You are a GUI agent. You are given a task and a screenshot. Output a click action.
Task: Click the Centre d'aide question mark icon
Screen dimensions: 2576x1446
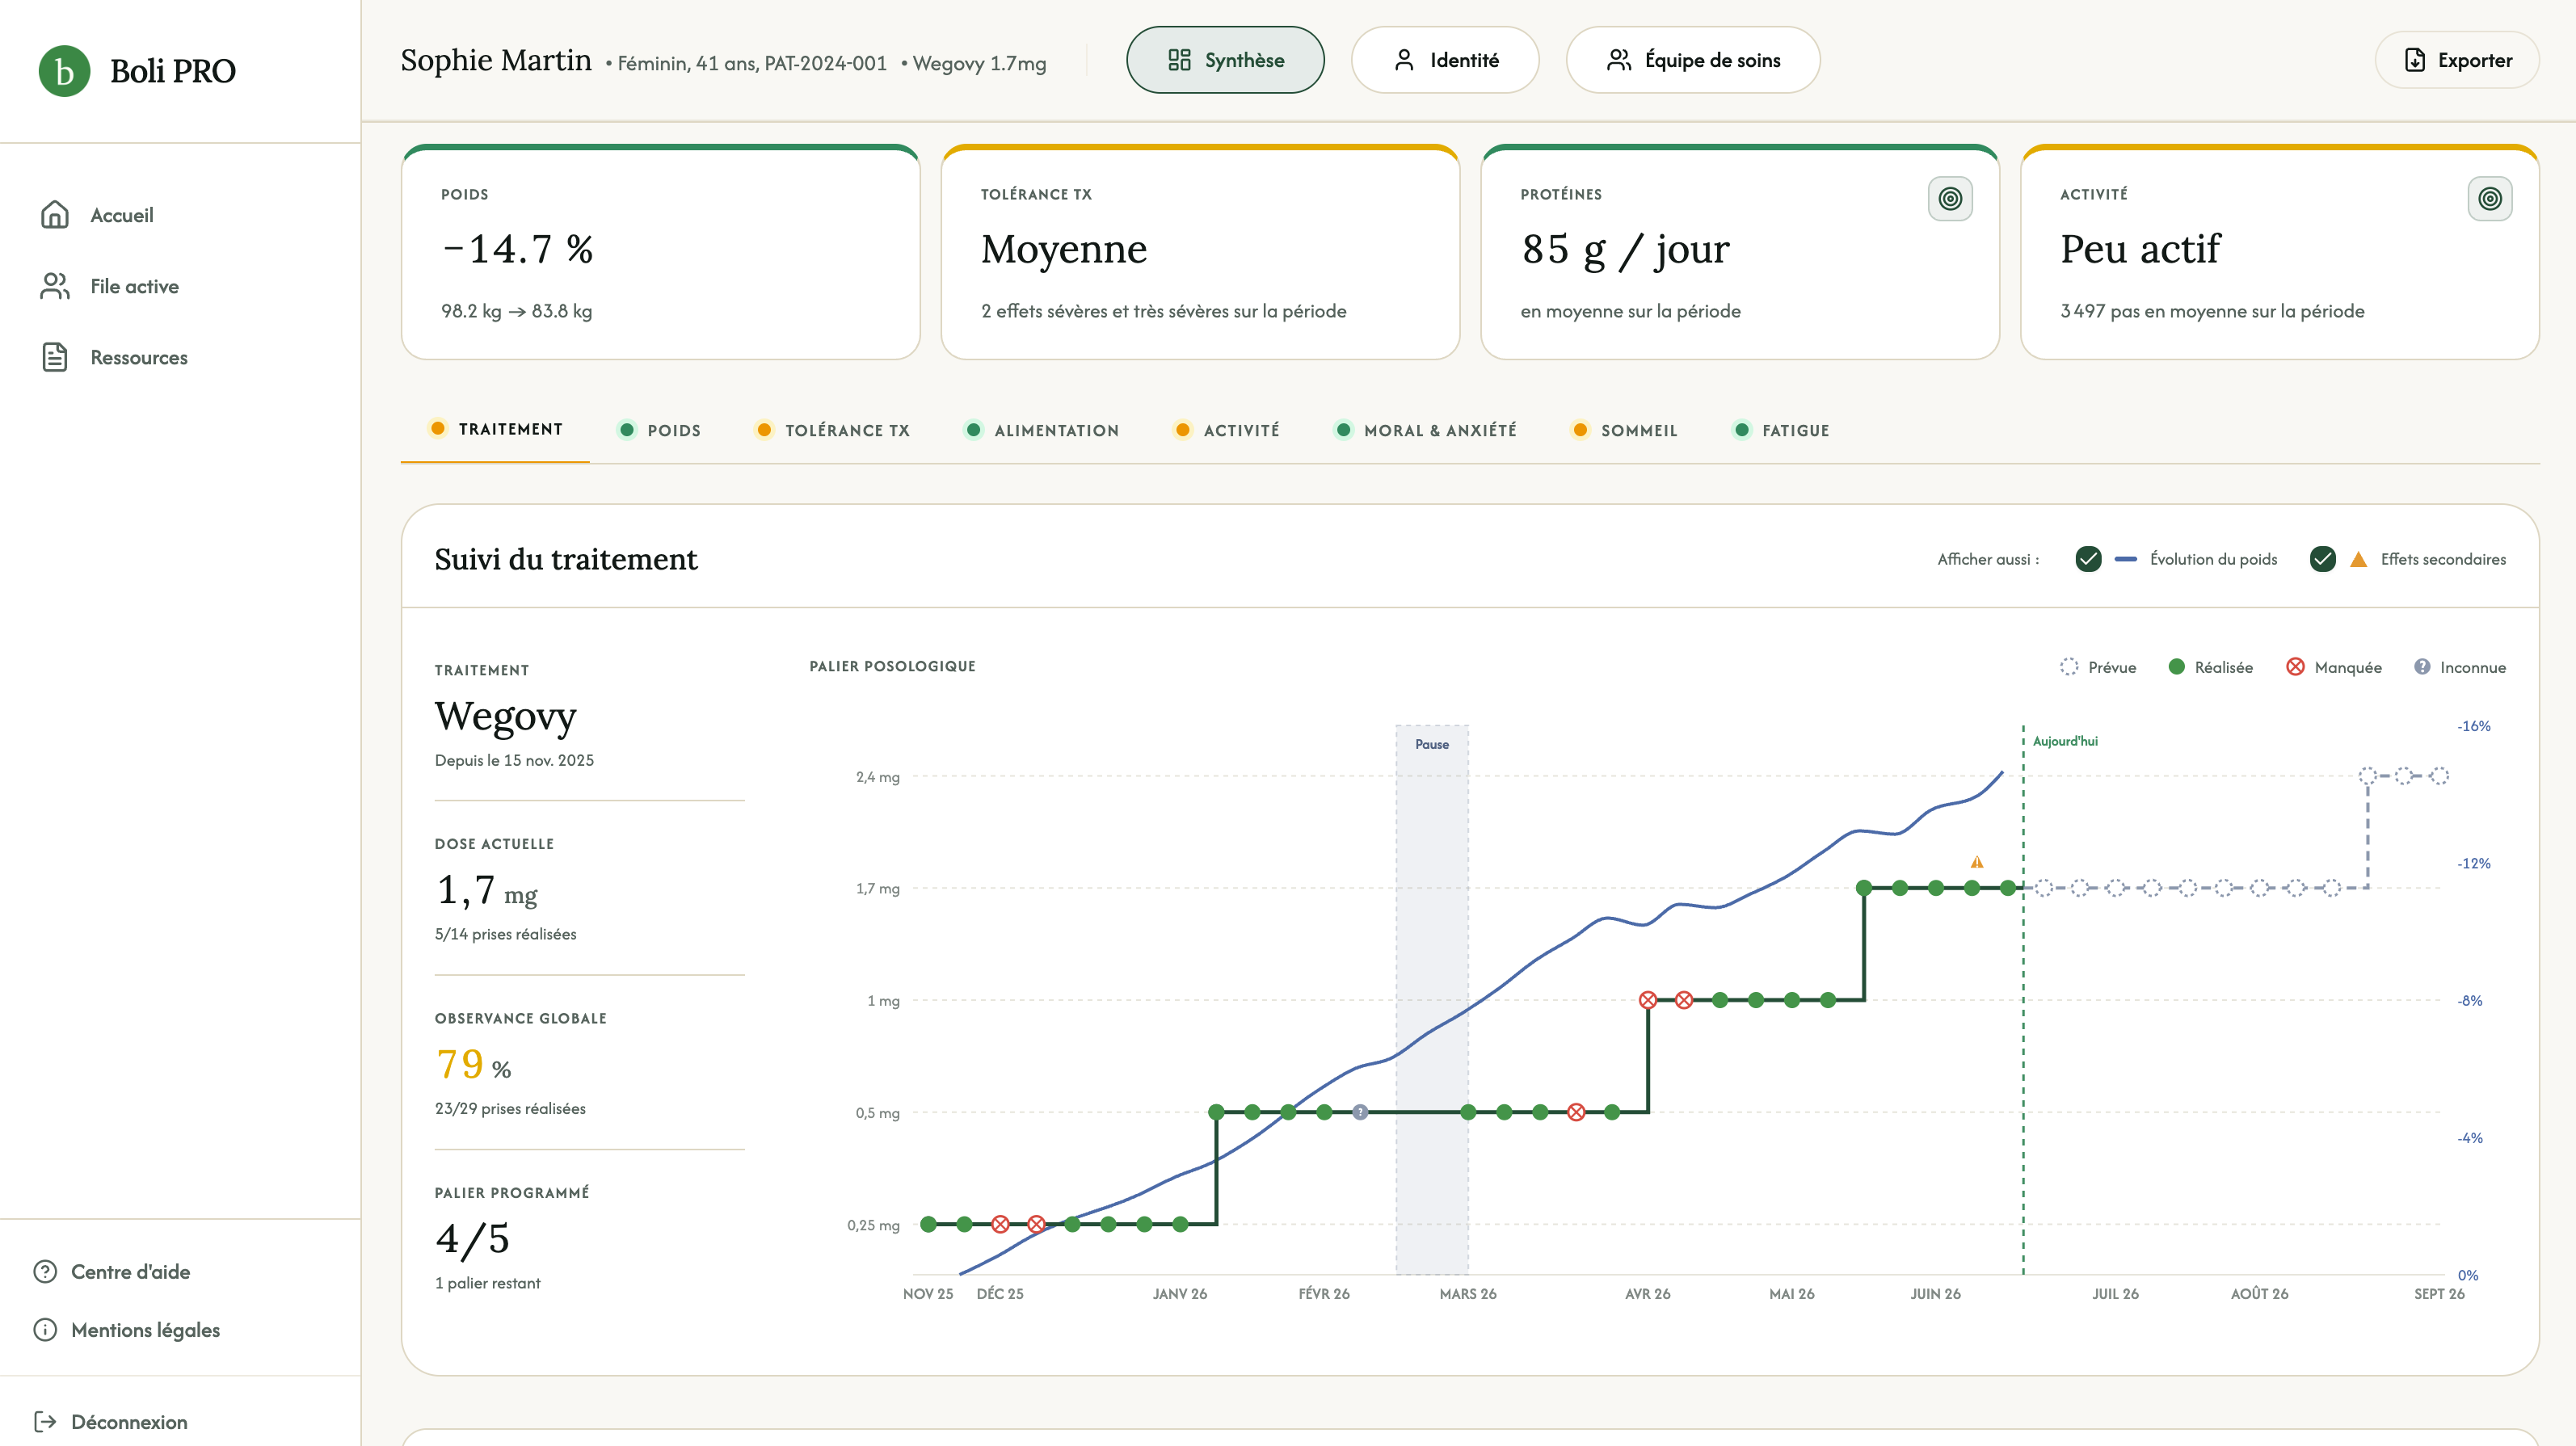[x=45, y=1271]
